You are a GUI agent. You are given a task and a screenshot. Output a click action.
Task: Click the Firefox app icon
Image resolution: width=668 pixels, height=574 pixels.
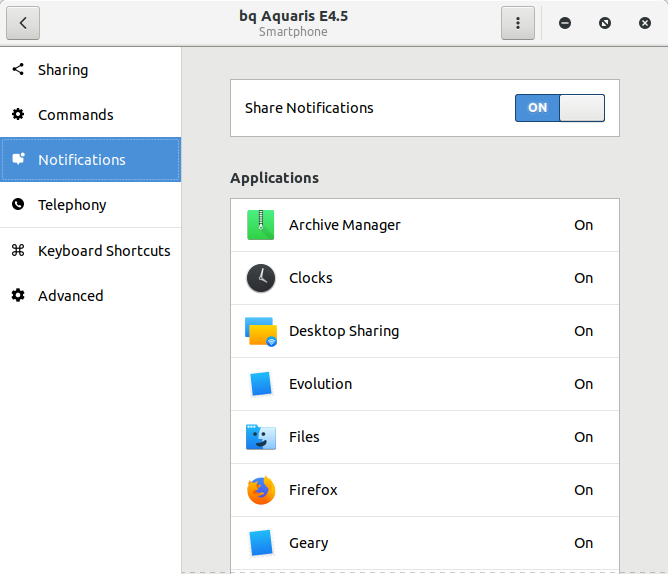[260, 490]
